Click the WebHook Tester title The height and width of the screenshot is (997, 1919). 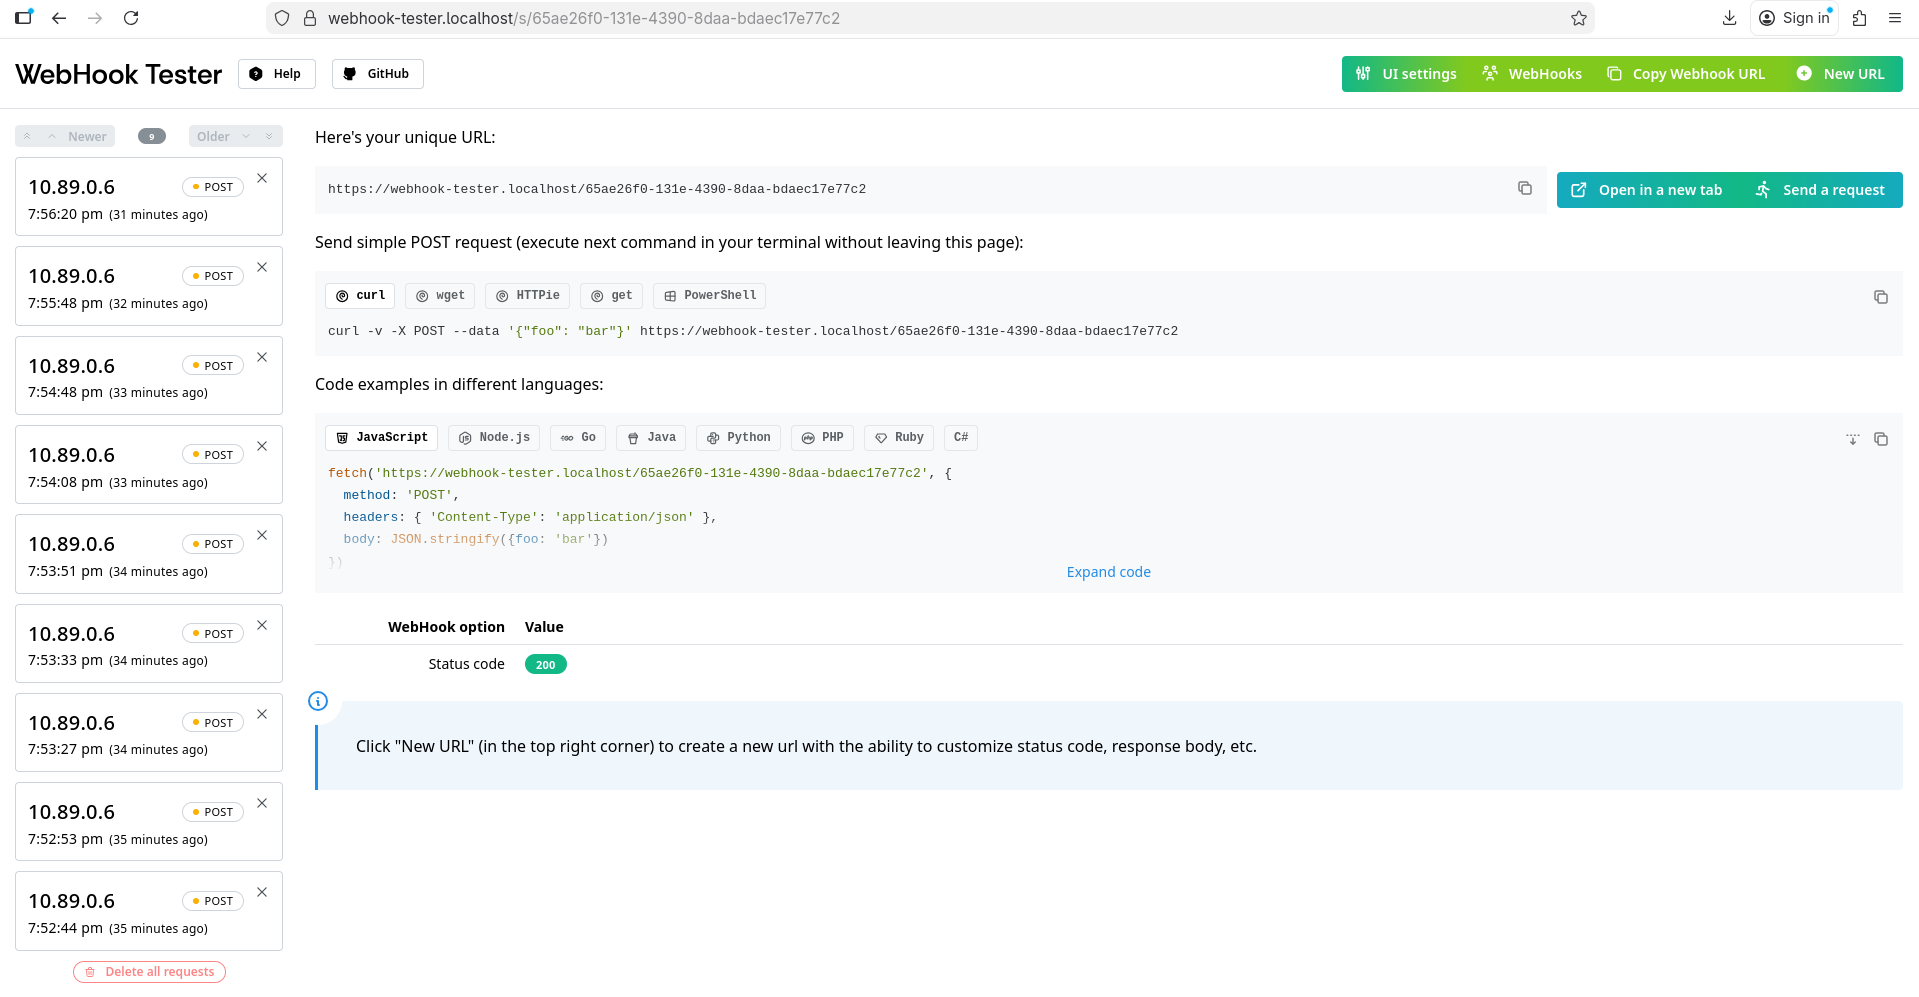(x=119, y=74)
